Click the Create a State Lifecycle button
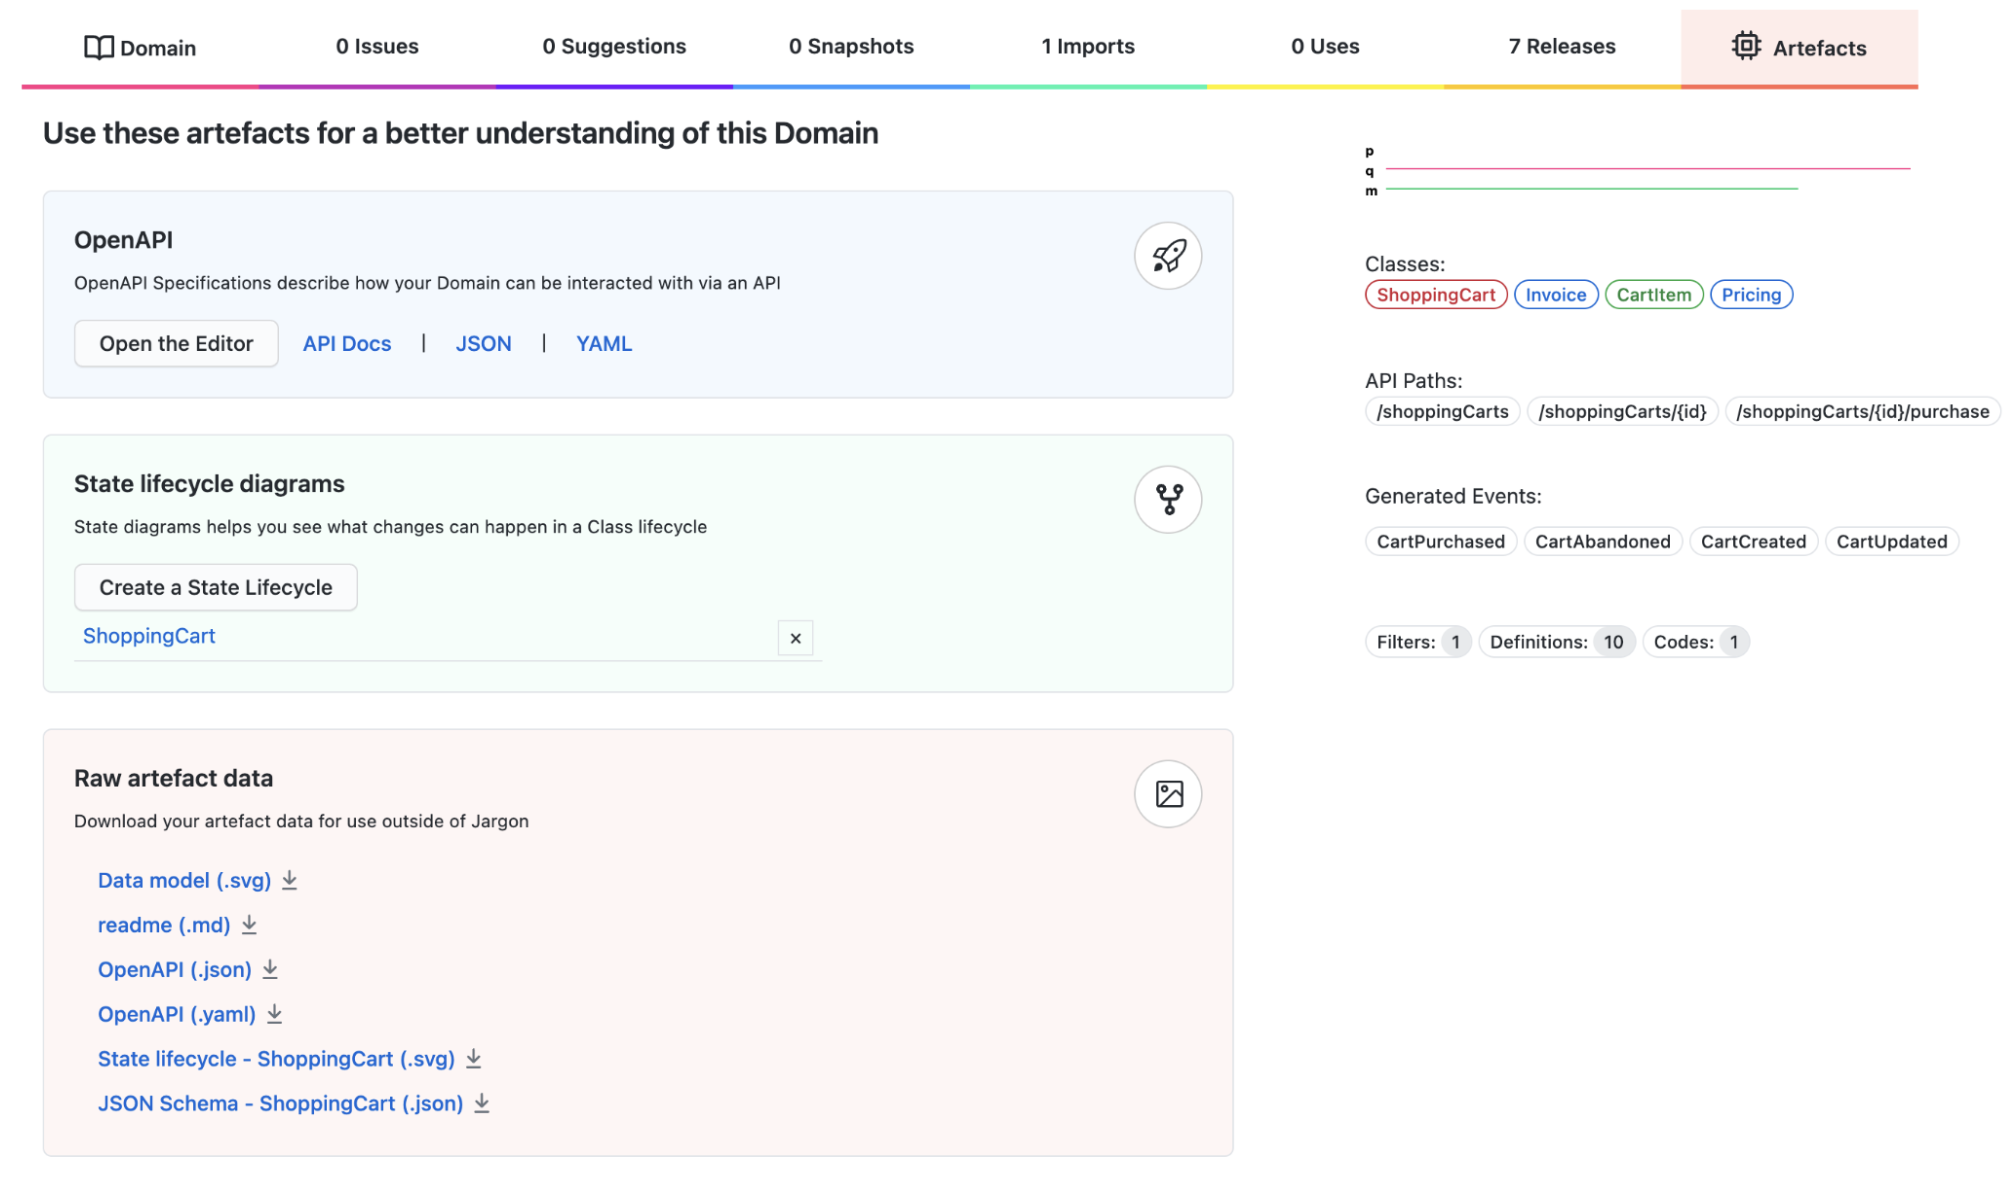 [x=215, y=587]
